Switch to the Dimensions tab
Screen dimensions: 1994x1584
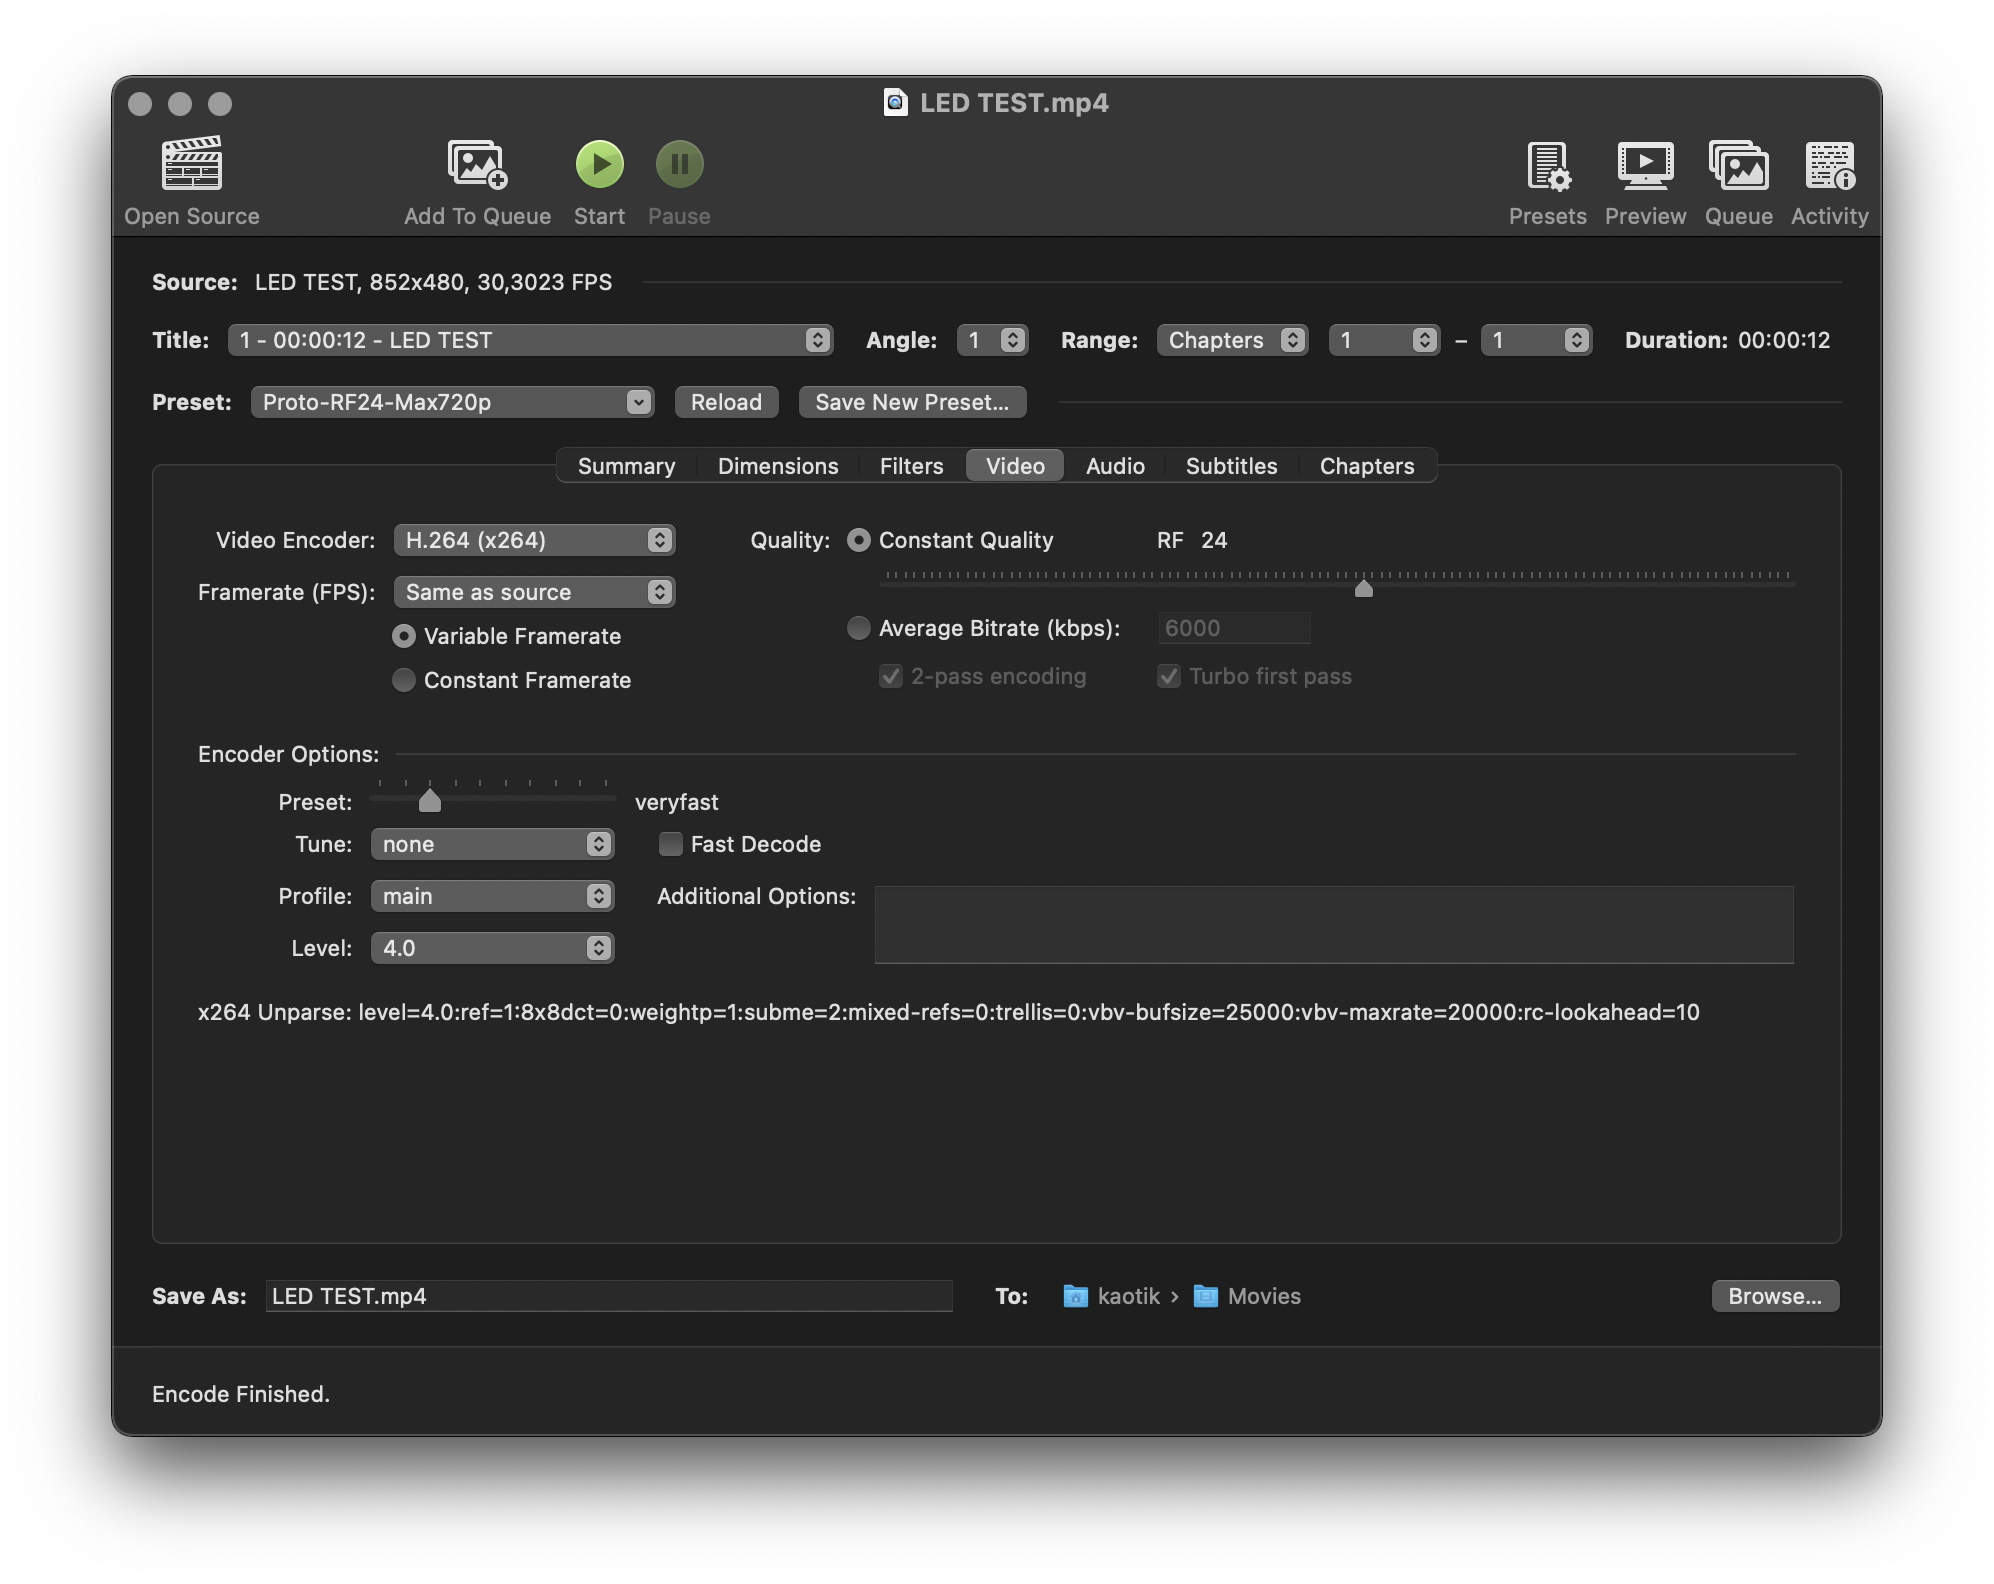[x=778, y=466]
